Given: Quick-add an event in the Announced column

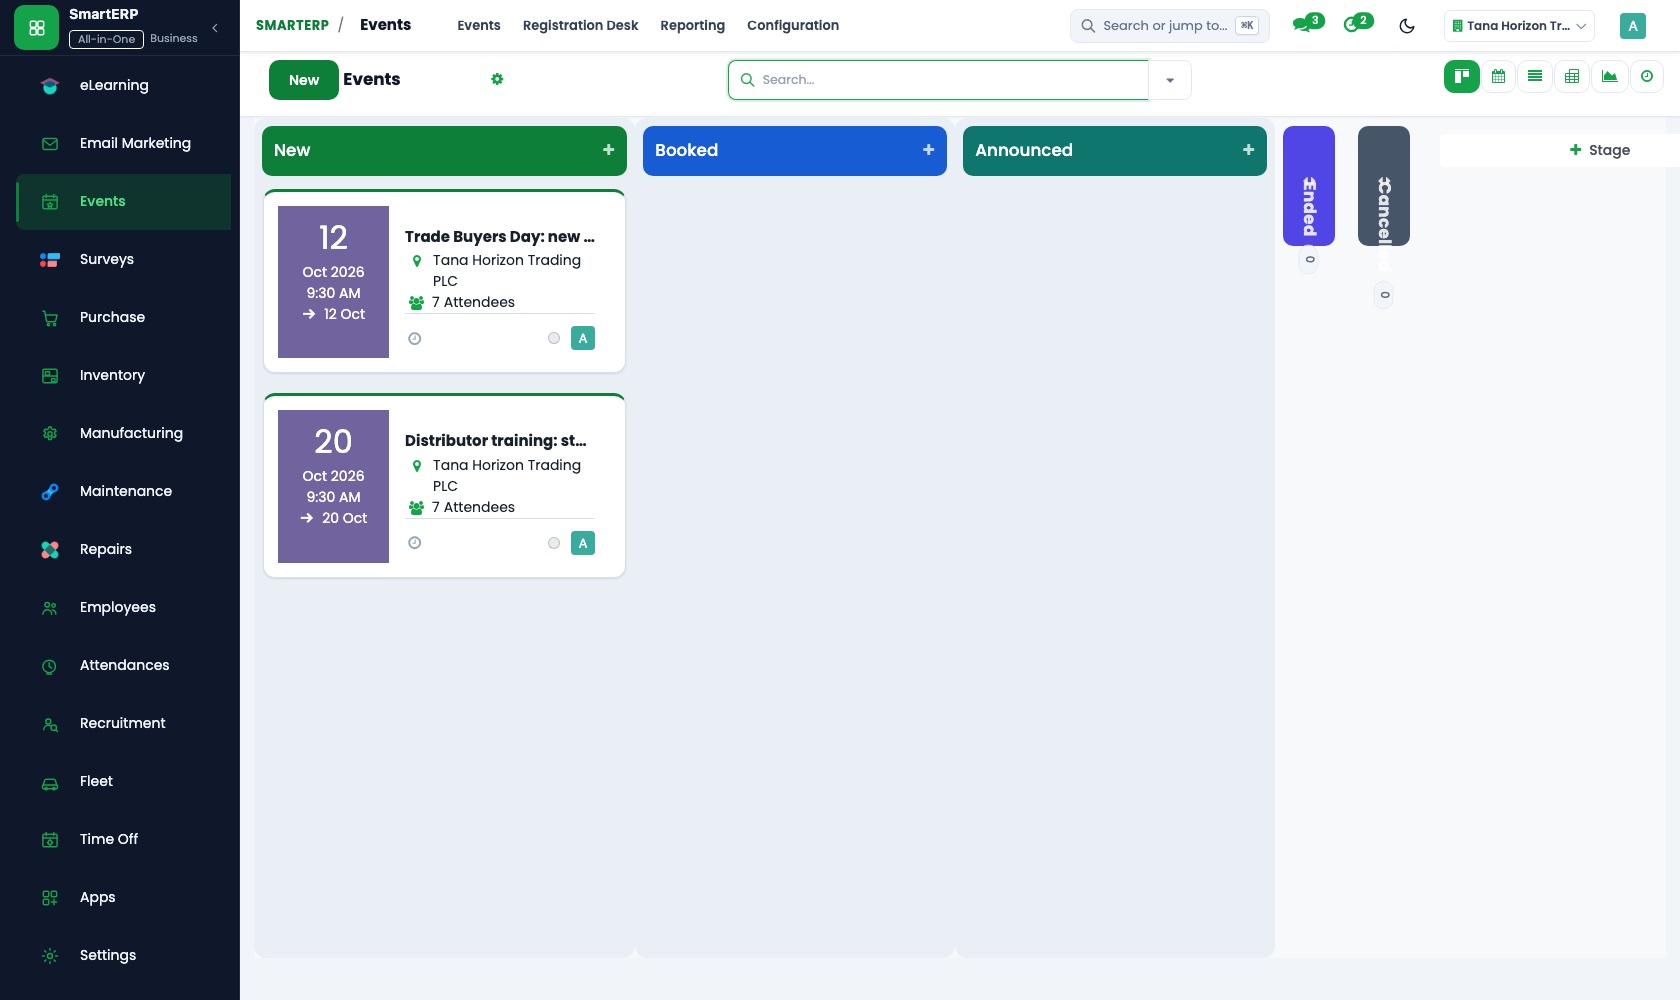Looking at the screenshot, I should 1249,150.
